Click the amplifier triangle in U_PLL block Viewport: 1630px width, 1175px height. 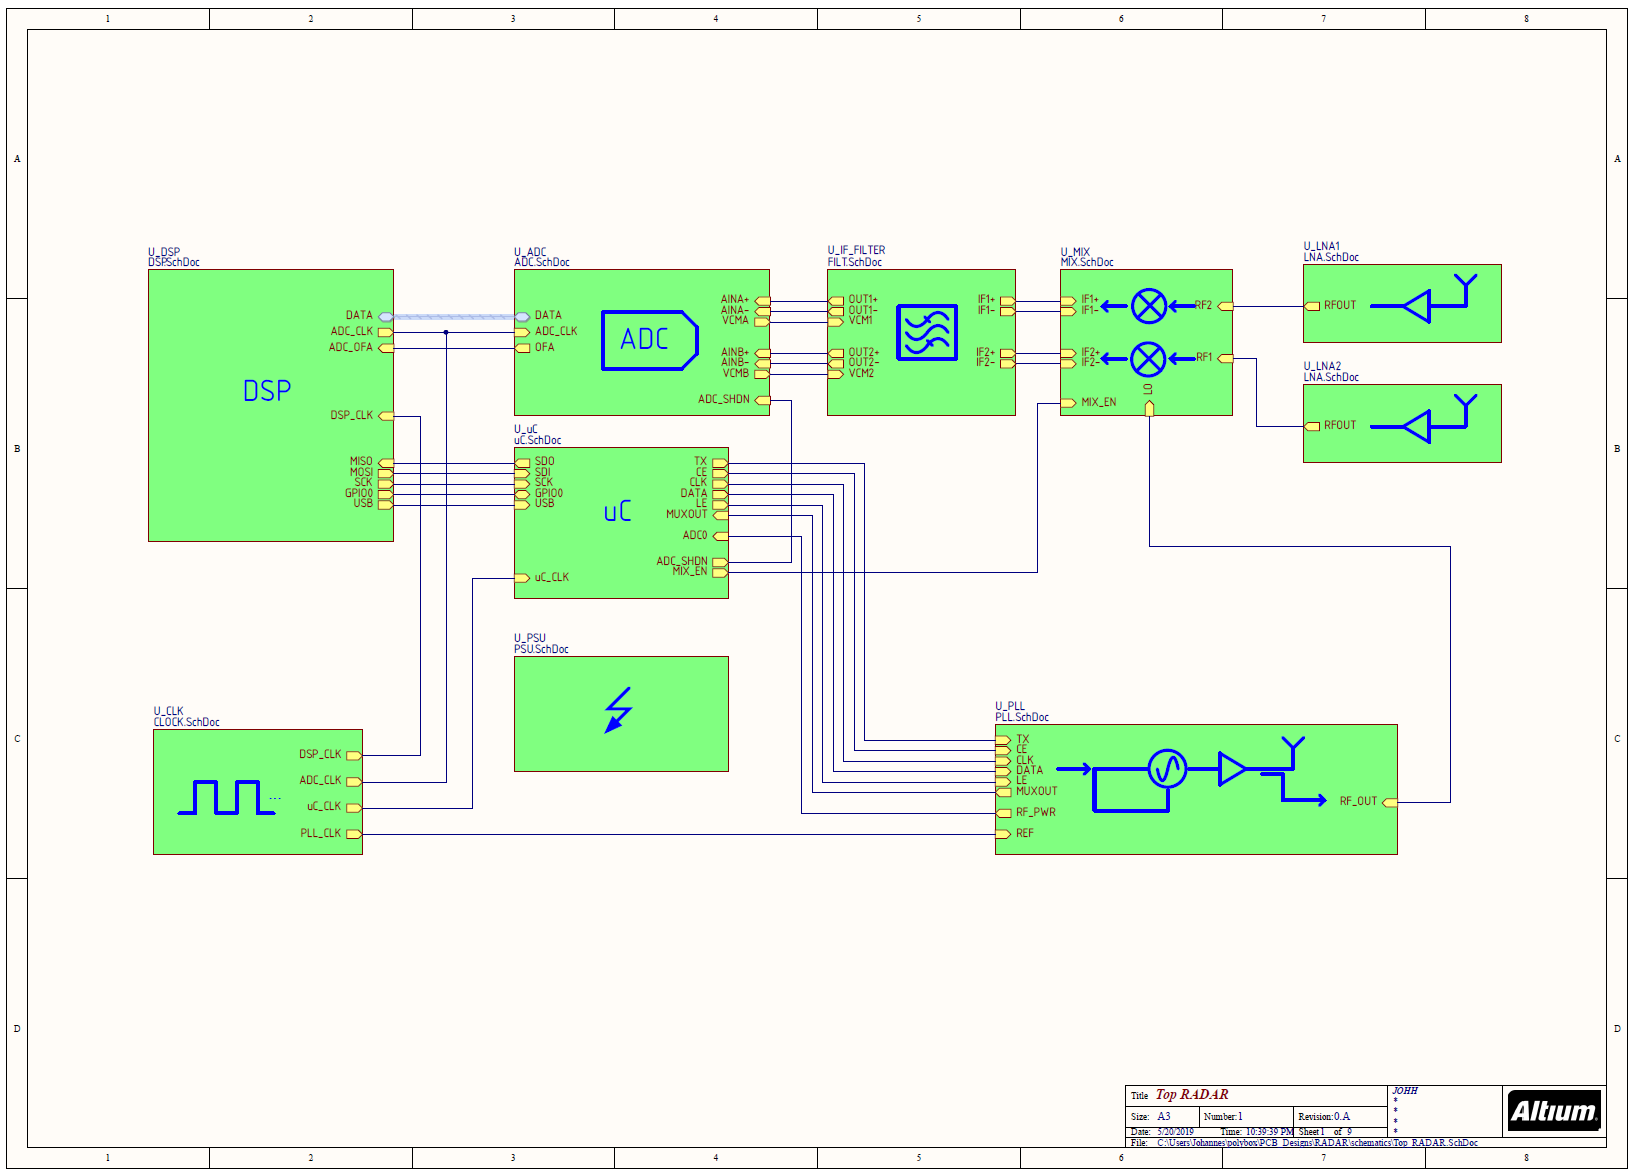pos(1232,769)
